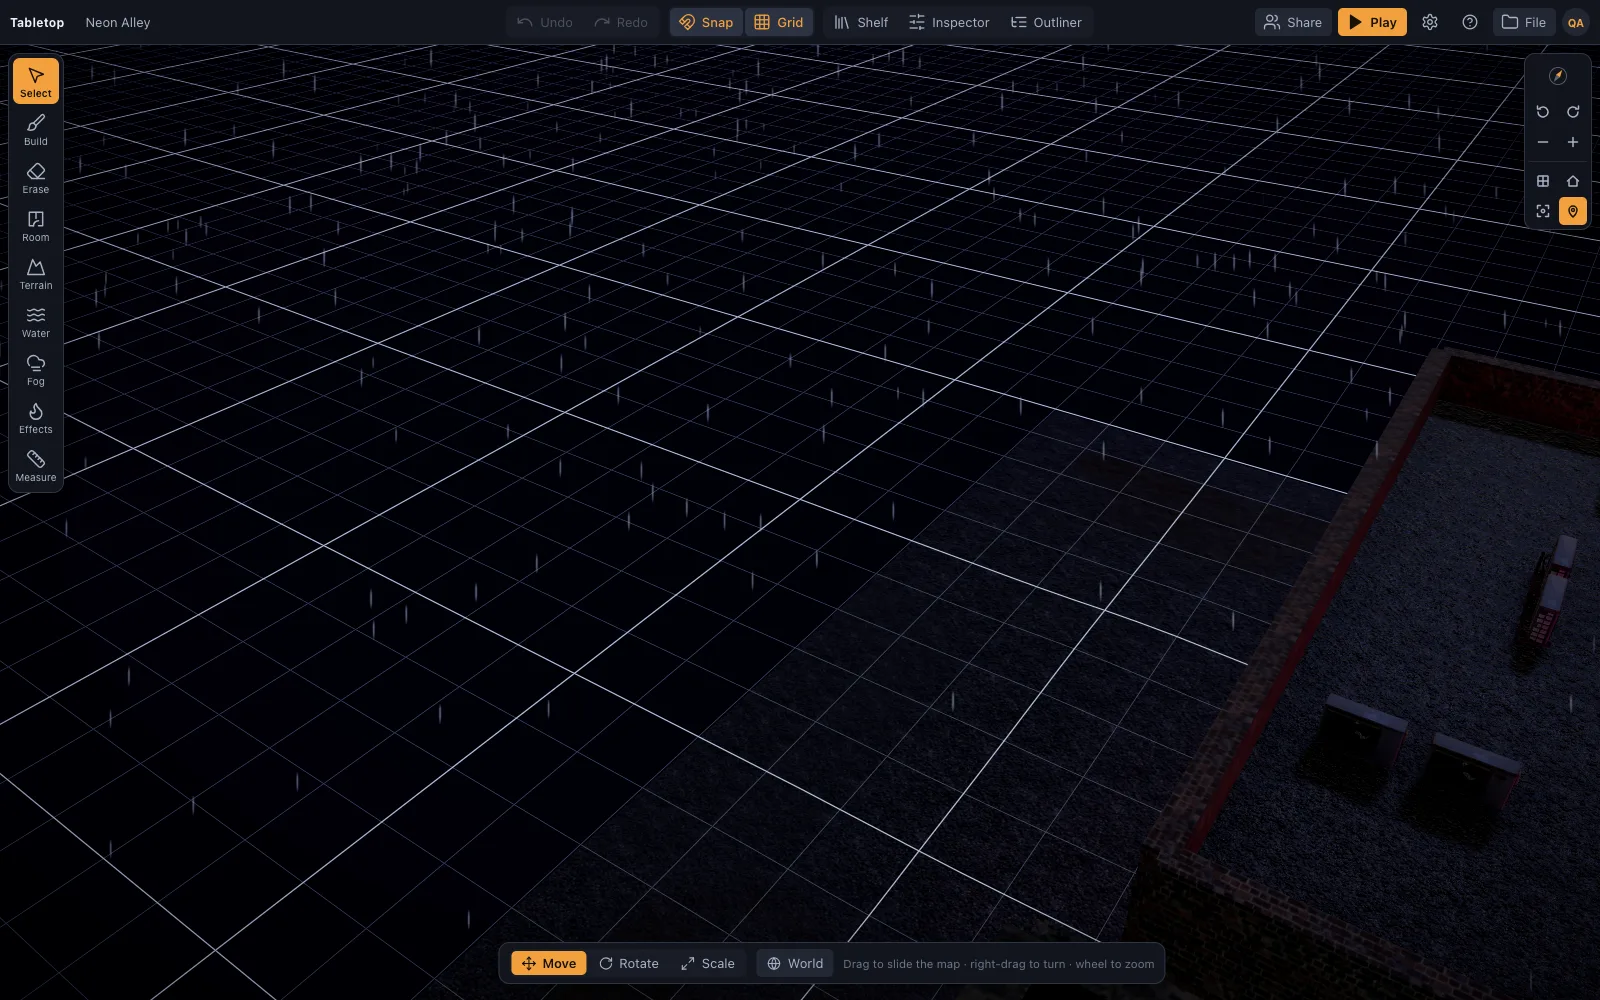
Task: Toggle the map pin markers button
Action: click(x=1573, y=211)
